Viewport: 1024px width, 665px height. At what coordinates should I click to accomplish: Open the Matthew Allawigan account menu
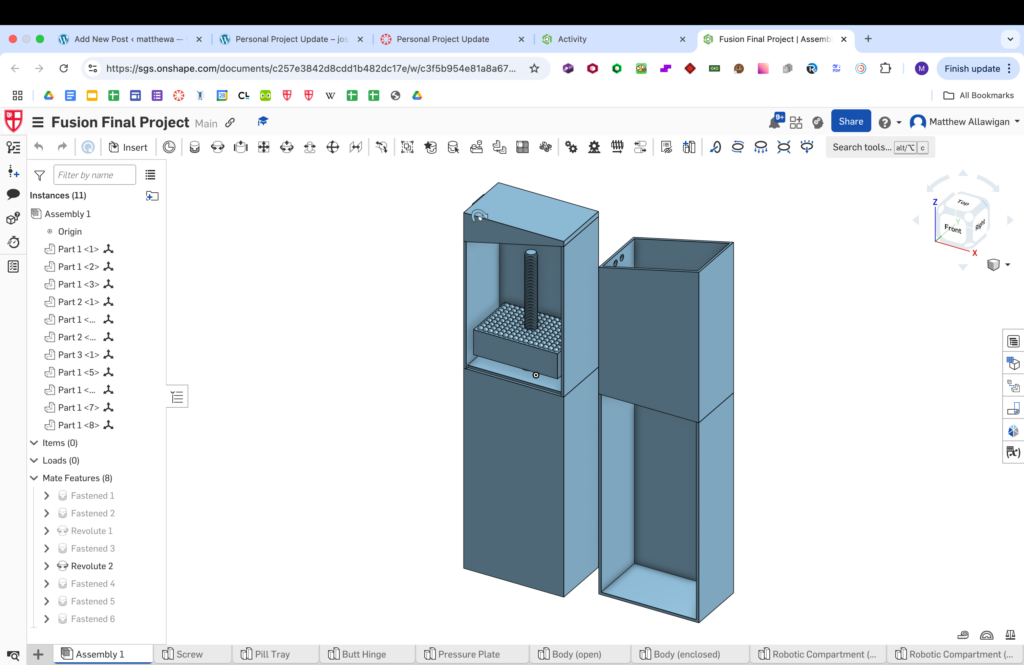(965, 122)
